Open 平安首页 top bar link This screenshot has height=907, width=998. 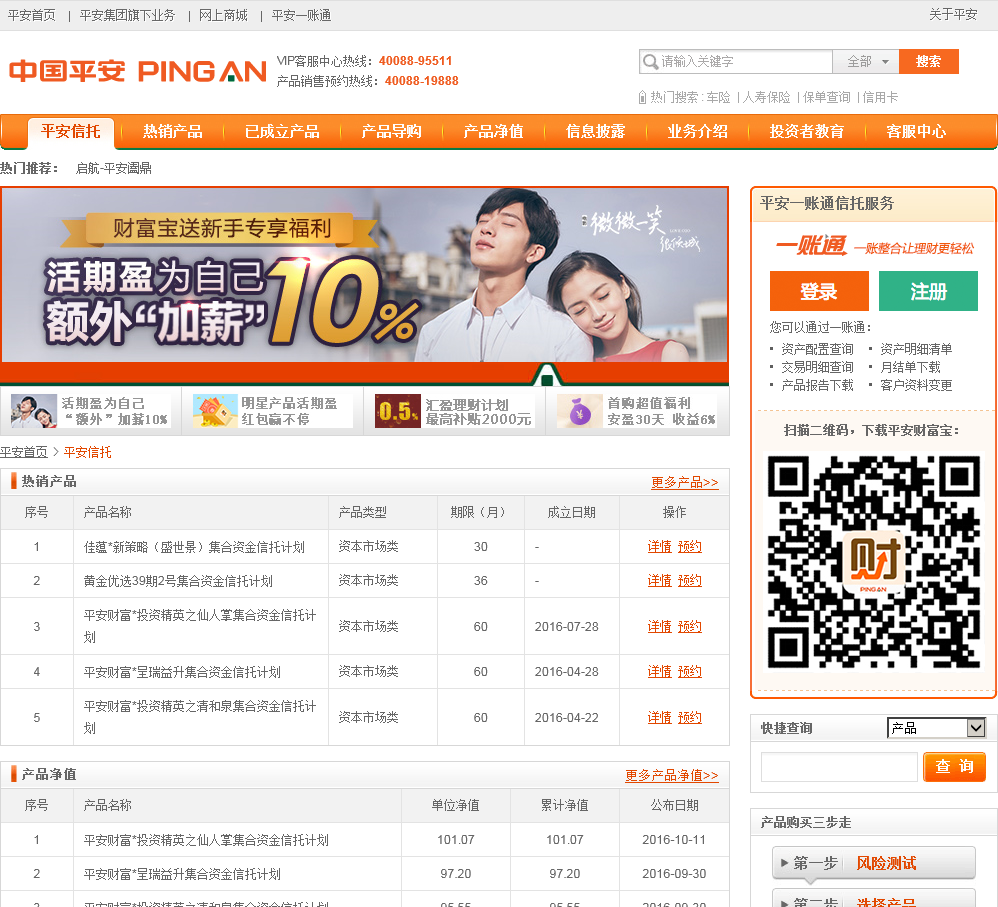coord(32,15)
